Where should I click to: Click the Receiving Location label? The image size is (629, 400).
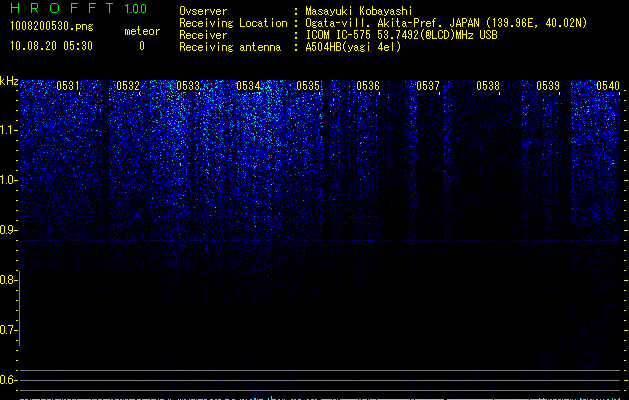(233, 23)
